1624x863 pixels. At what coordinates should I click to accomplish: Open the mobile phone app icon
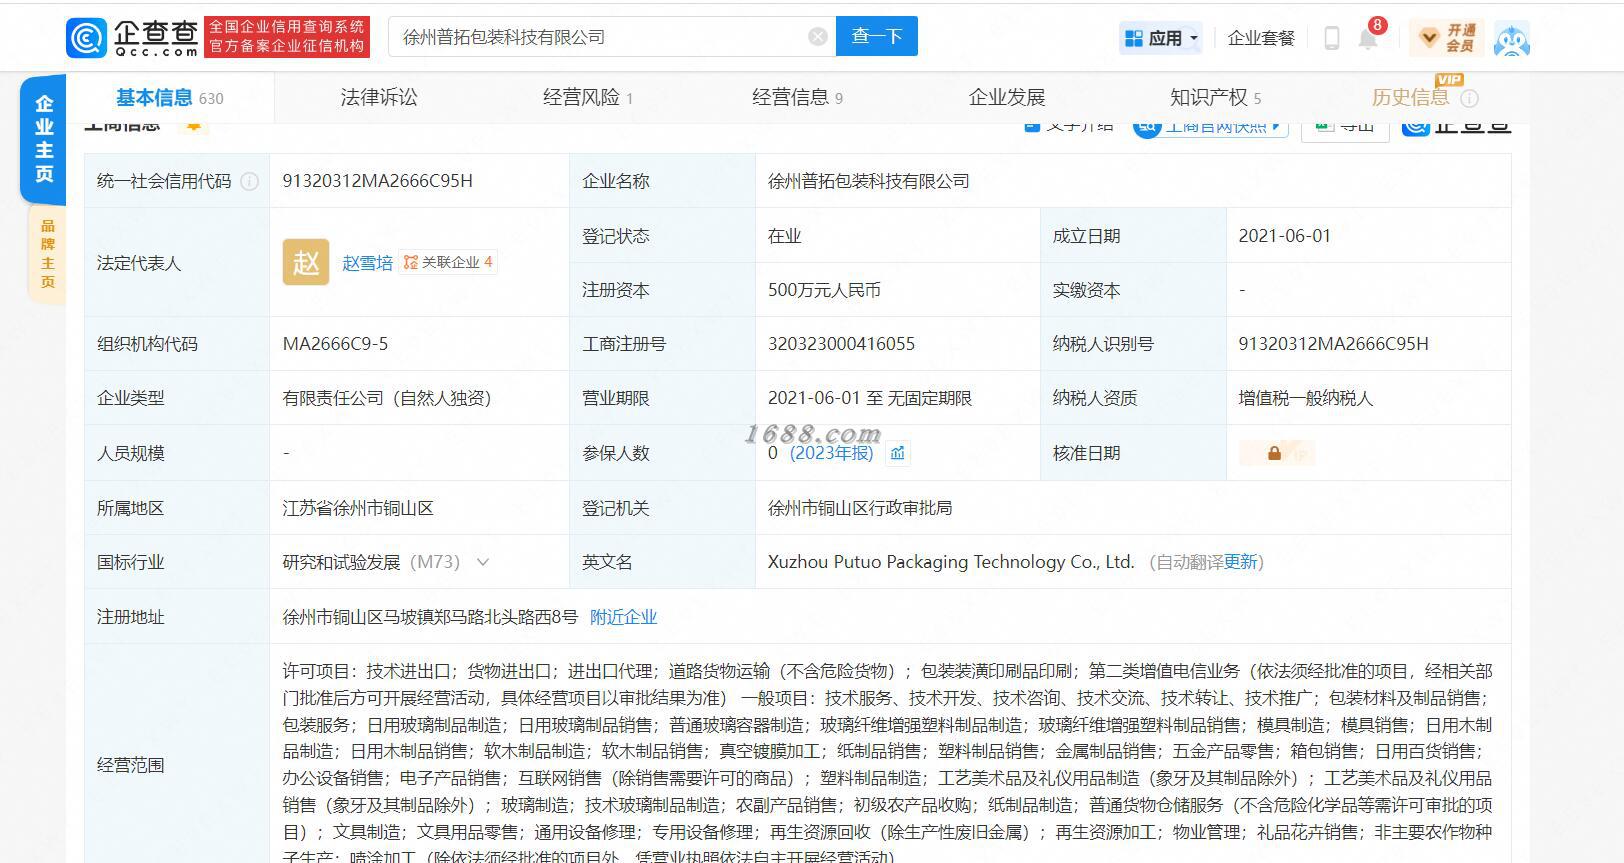tap(1331, 38)
